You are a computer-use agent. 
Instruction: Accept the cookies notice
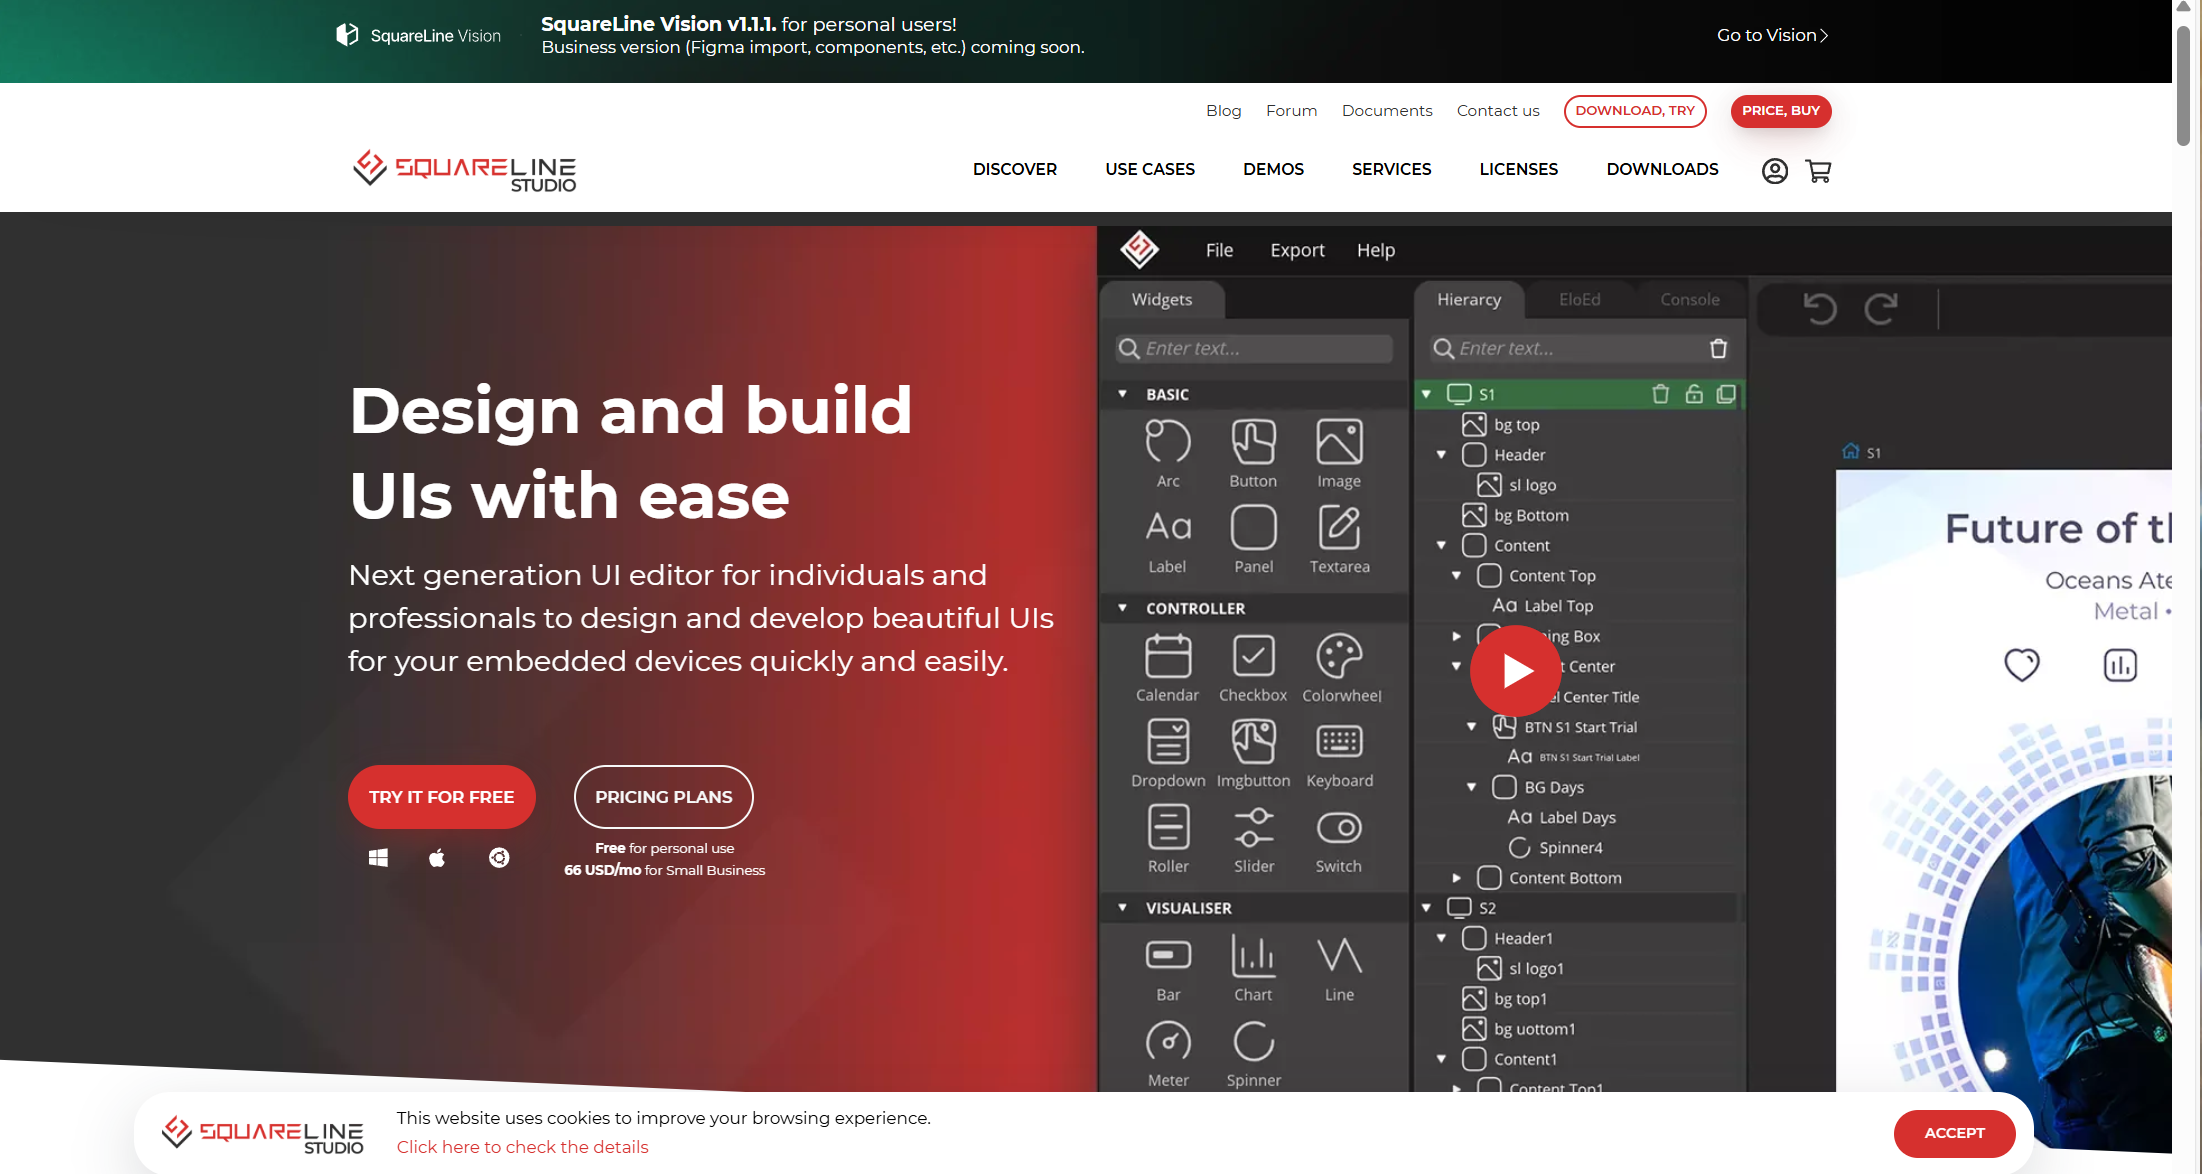(x=1953, y=1133)
